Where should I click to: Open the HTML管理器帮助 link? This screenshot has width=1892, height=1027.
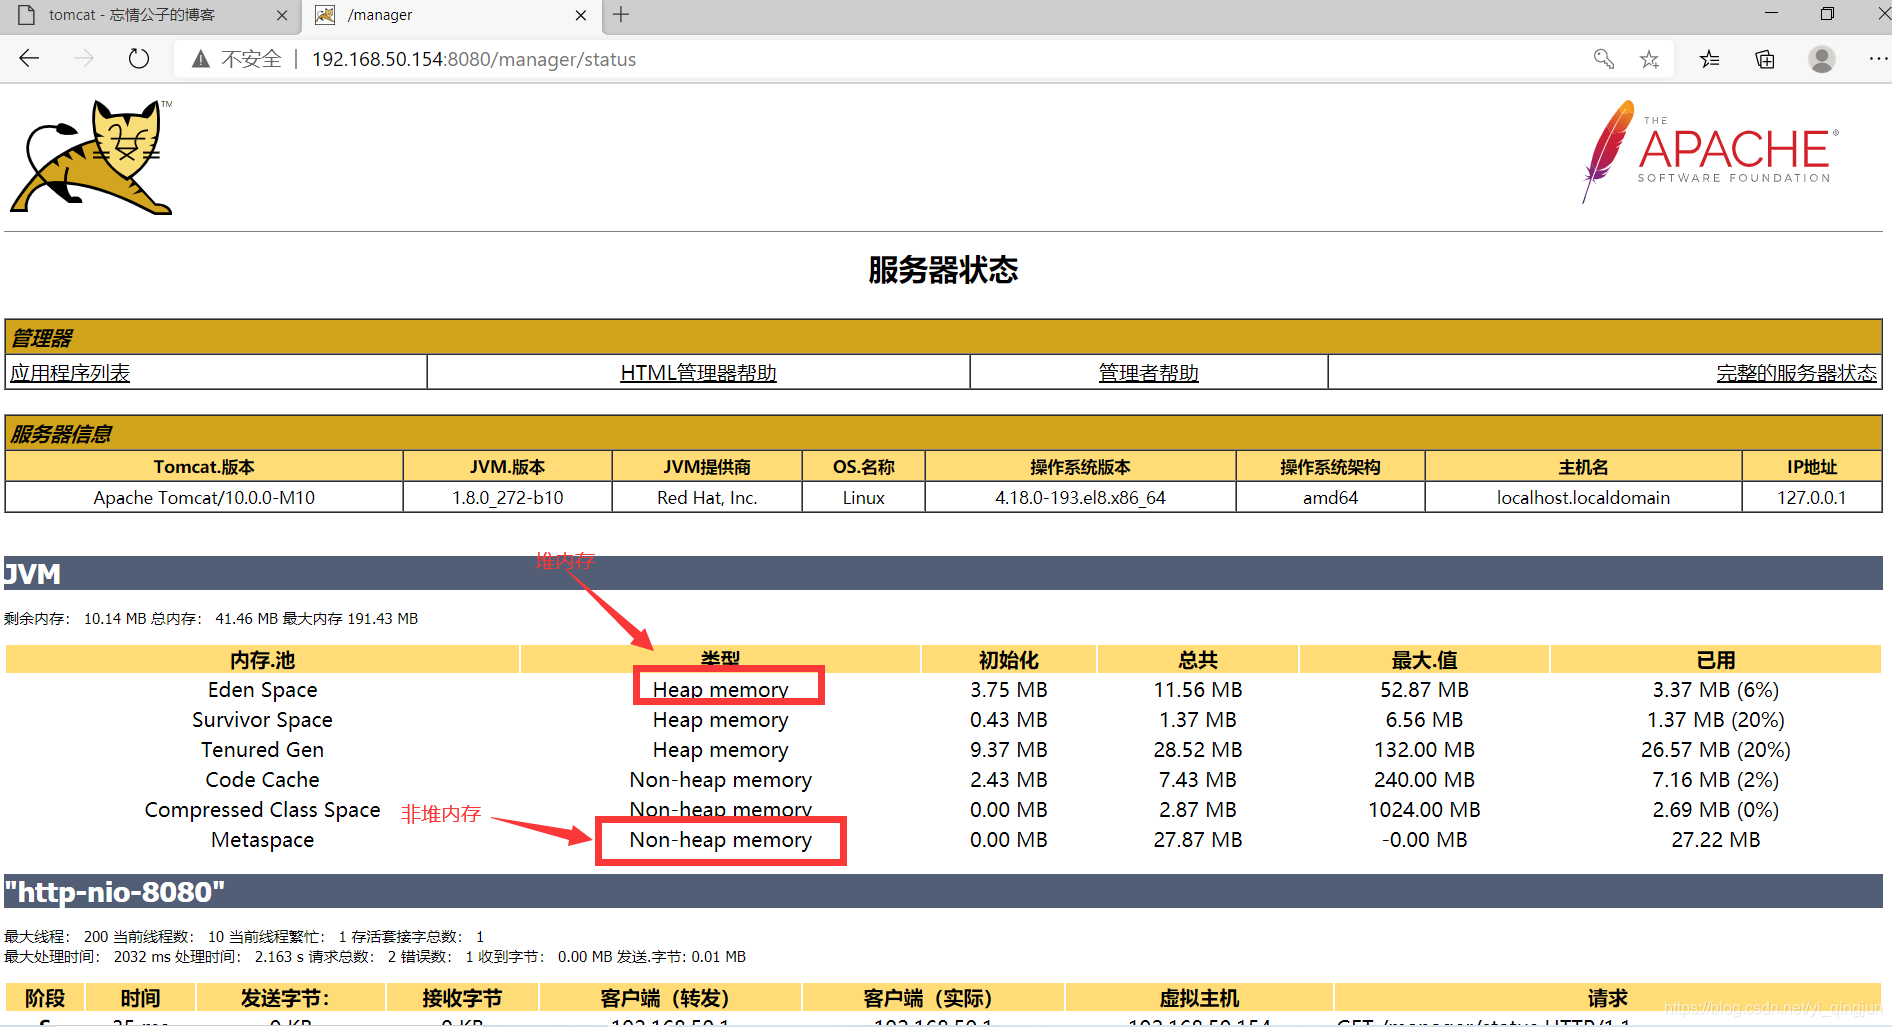[x=698, y=373]
